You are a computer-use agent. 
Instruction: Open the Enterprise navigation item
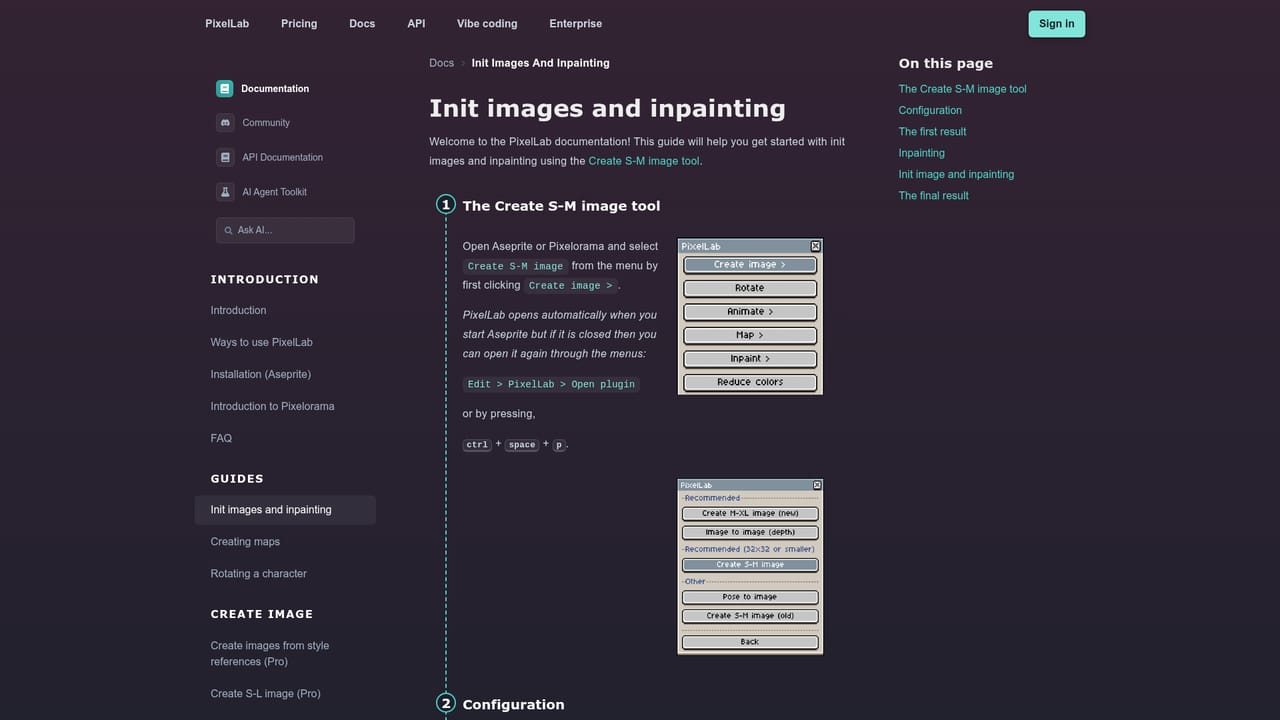click(576, 23)
